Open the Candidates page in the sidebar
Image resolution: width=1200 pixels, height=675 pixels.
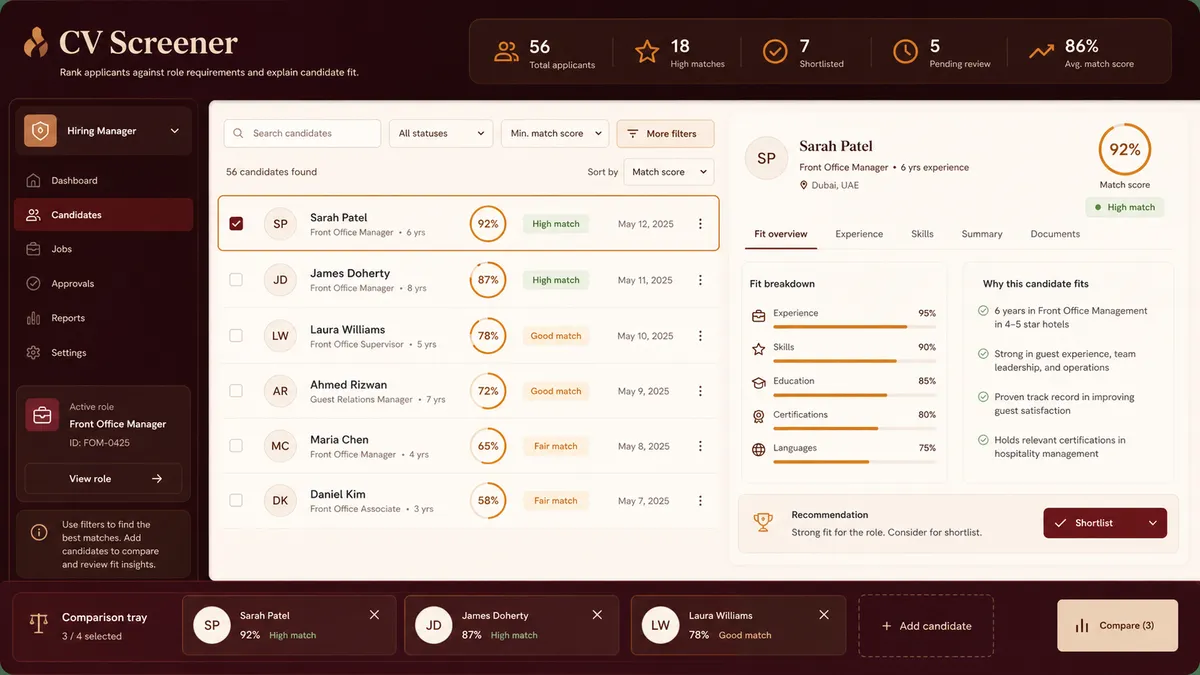pos(103,215)
